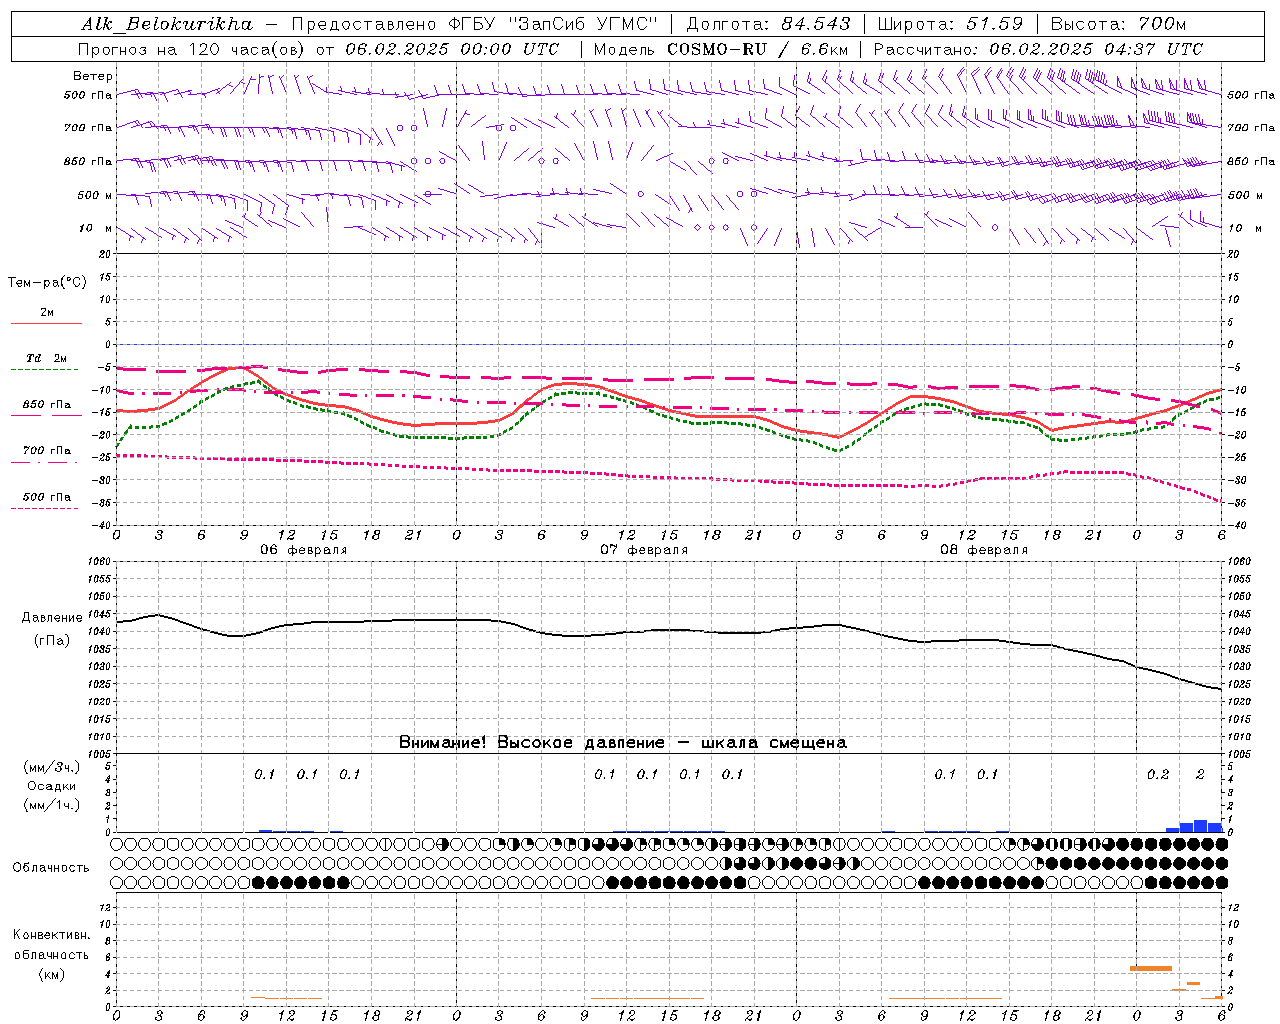Click the 08 февраля date label

984,550
